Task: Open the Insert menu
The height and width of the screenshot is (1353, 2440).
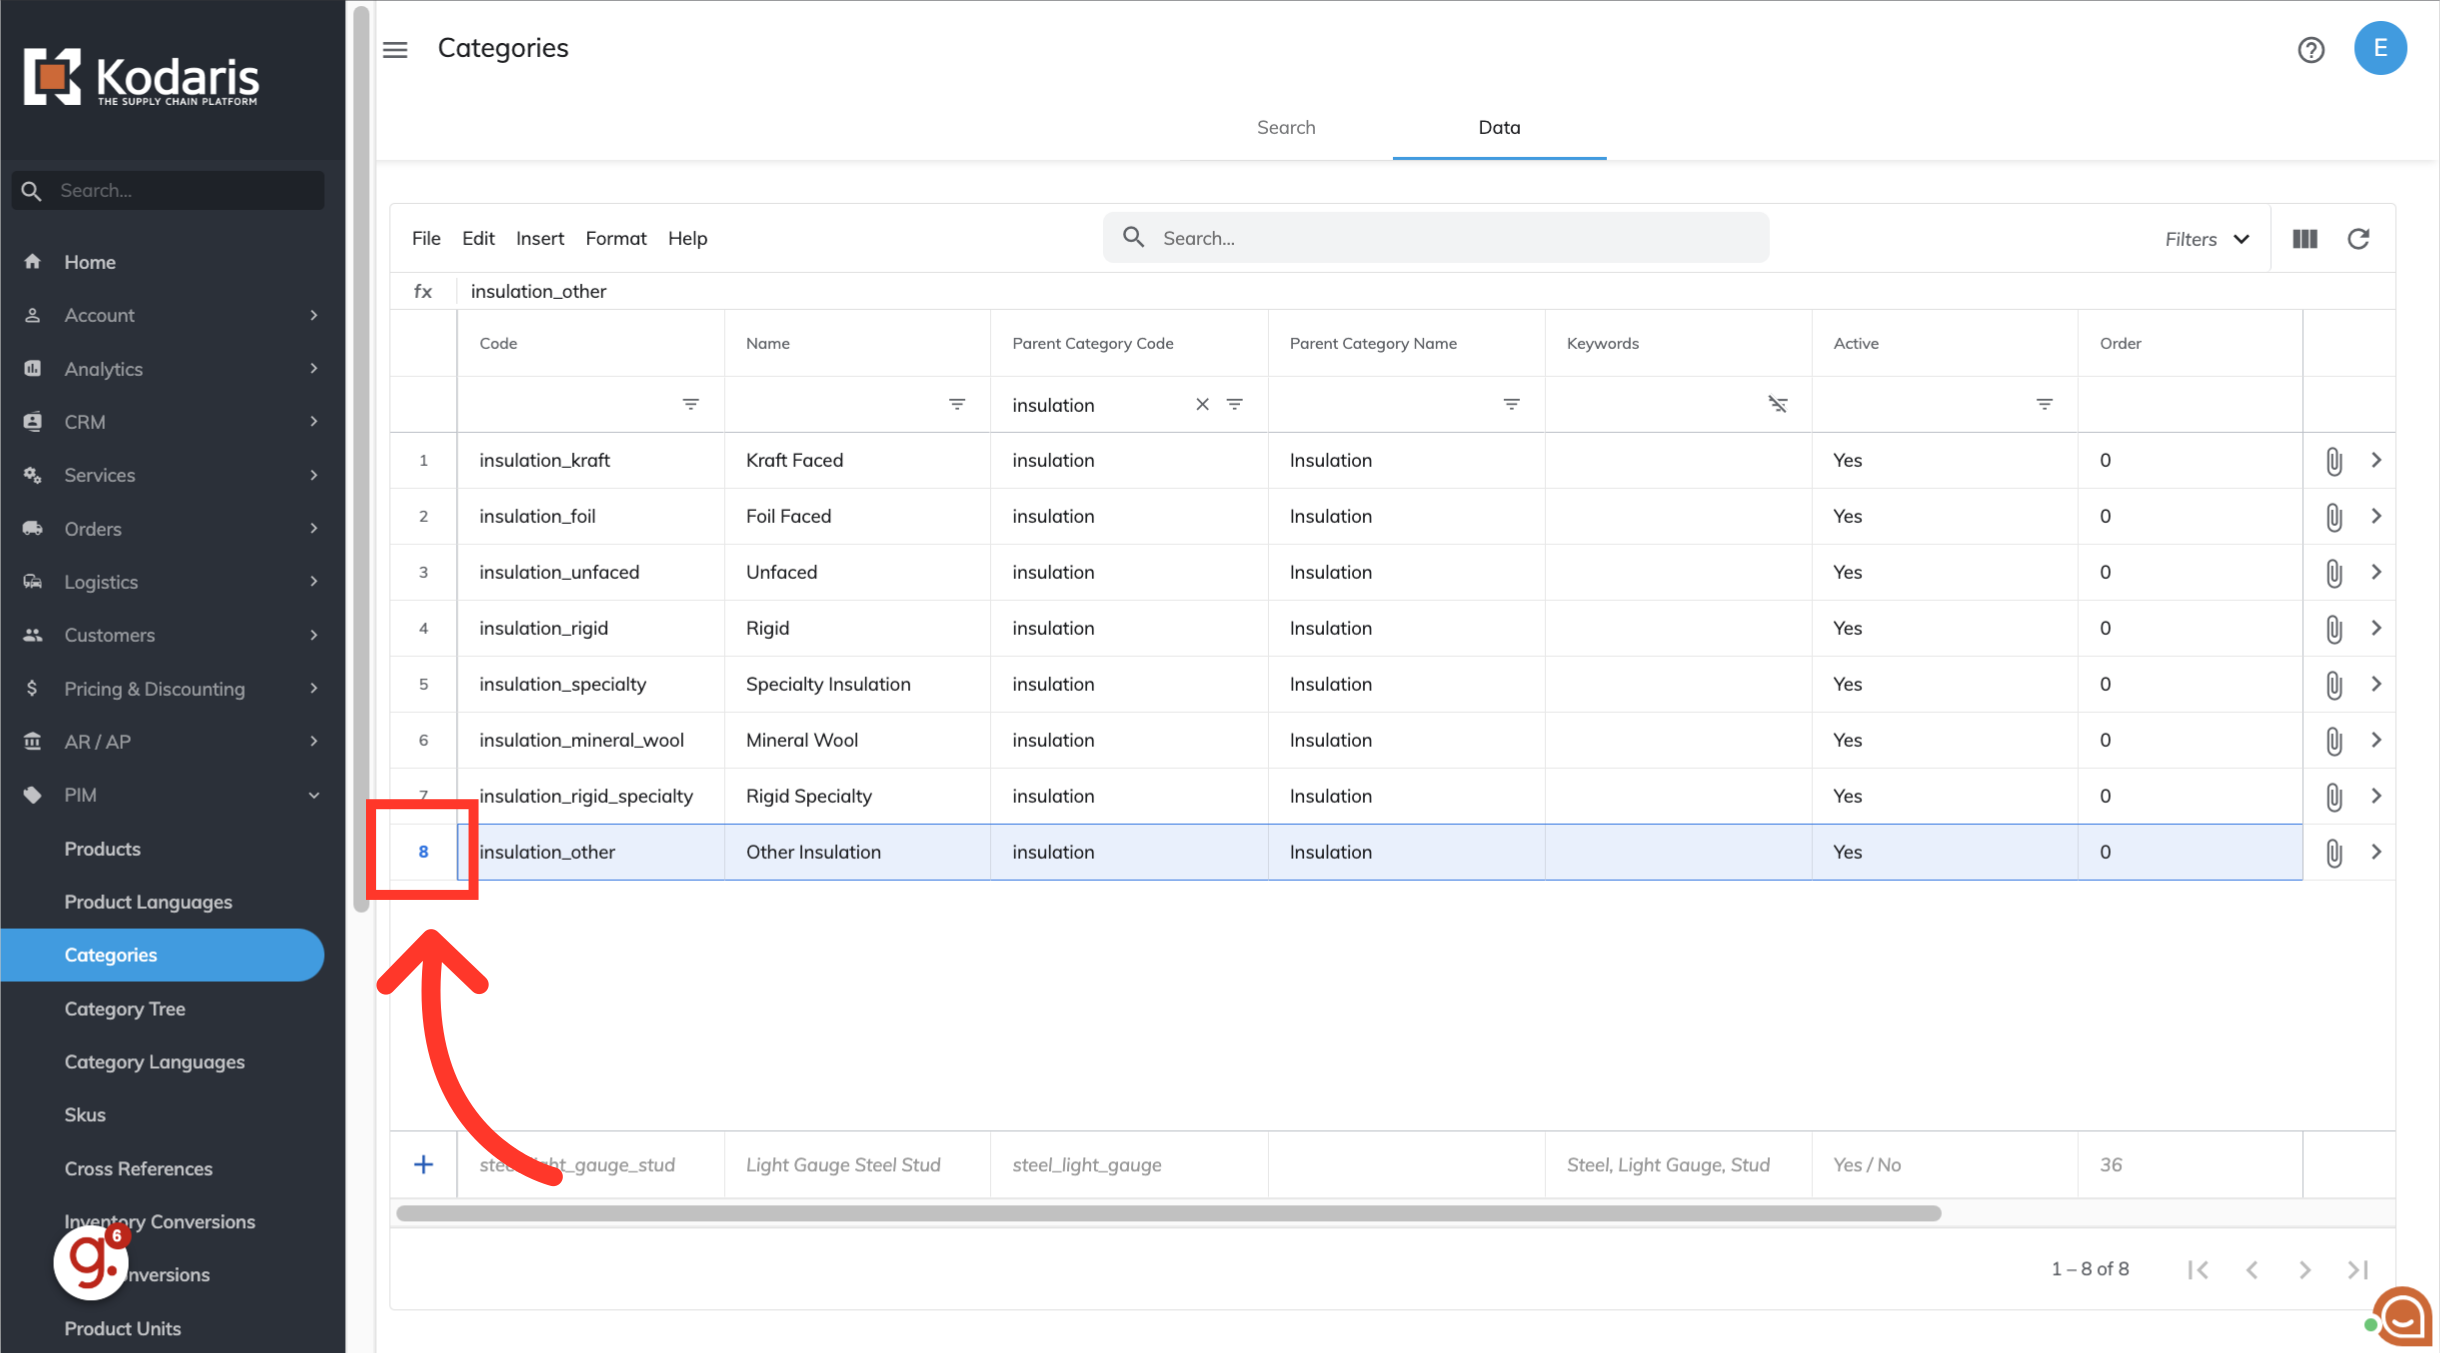Action: pos(539,238)
